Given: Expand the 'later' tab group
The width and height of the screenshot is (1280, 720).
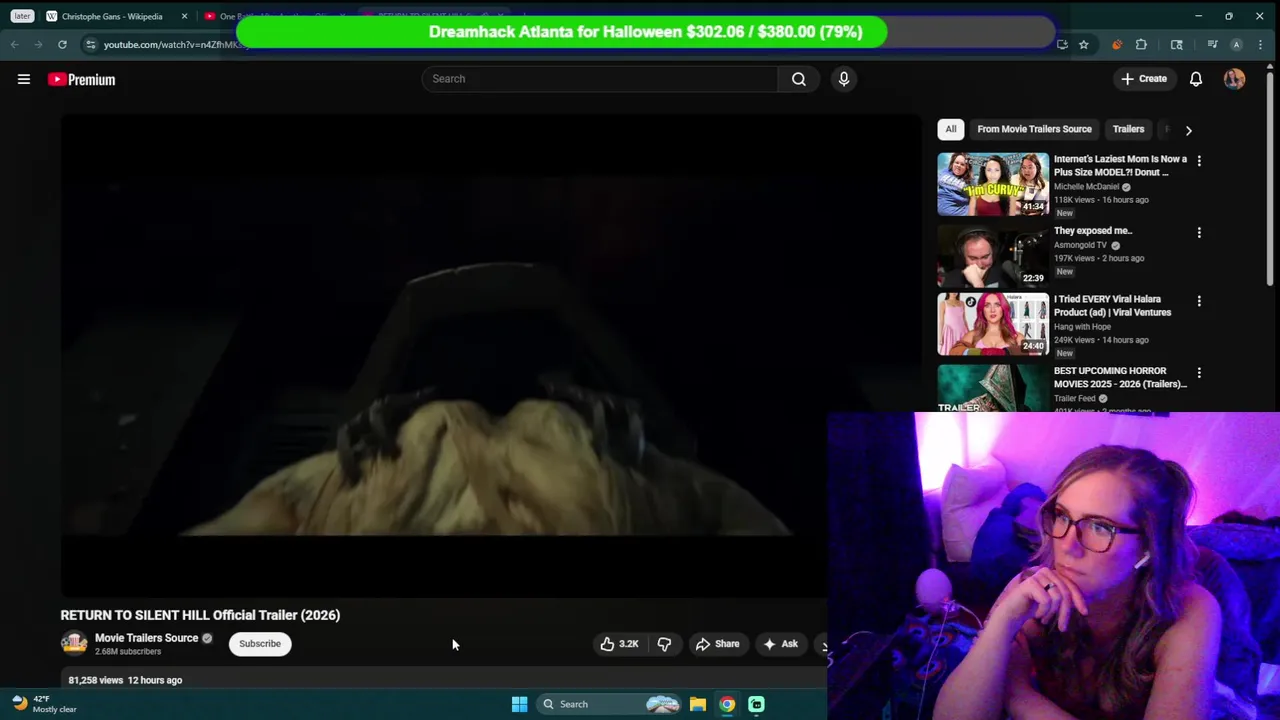Looking at the screenshot, I should (22, 16).
